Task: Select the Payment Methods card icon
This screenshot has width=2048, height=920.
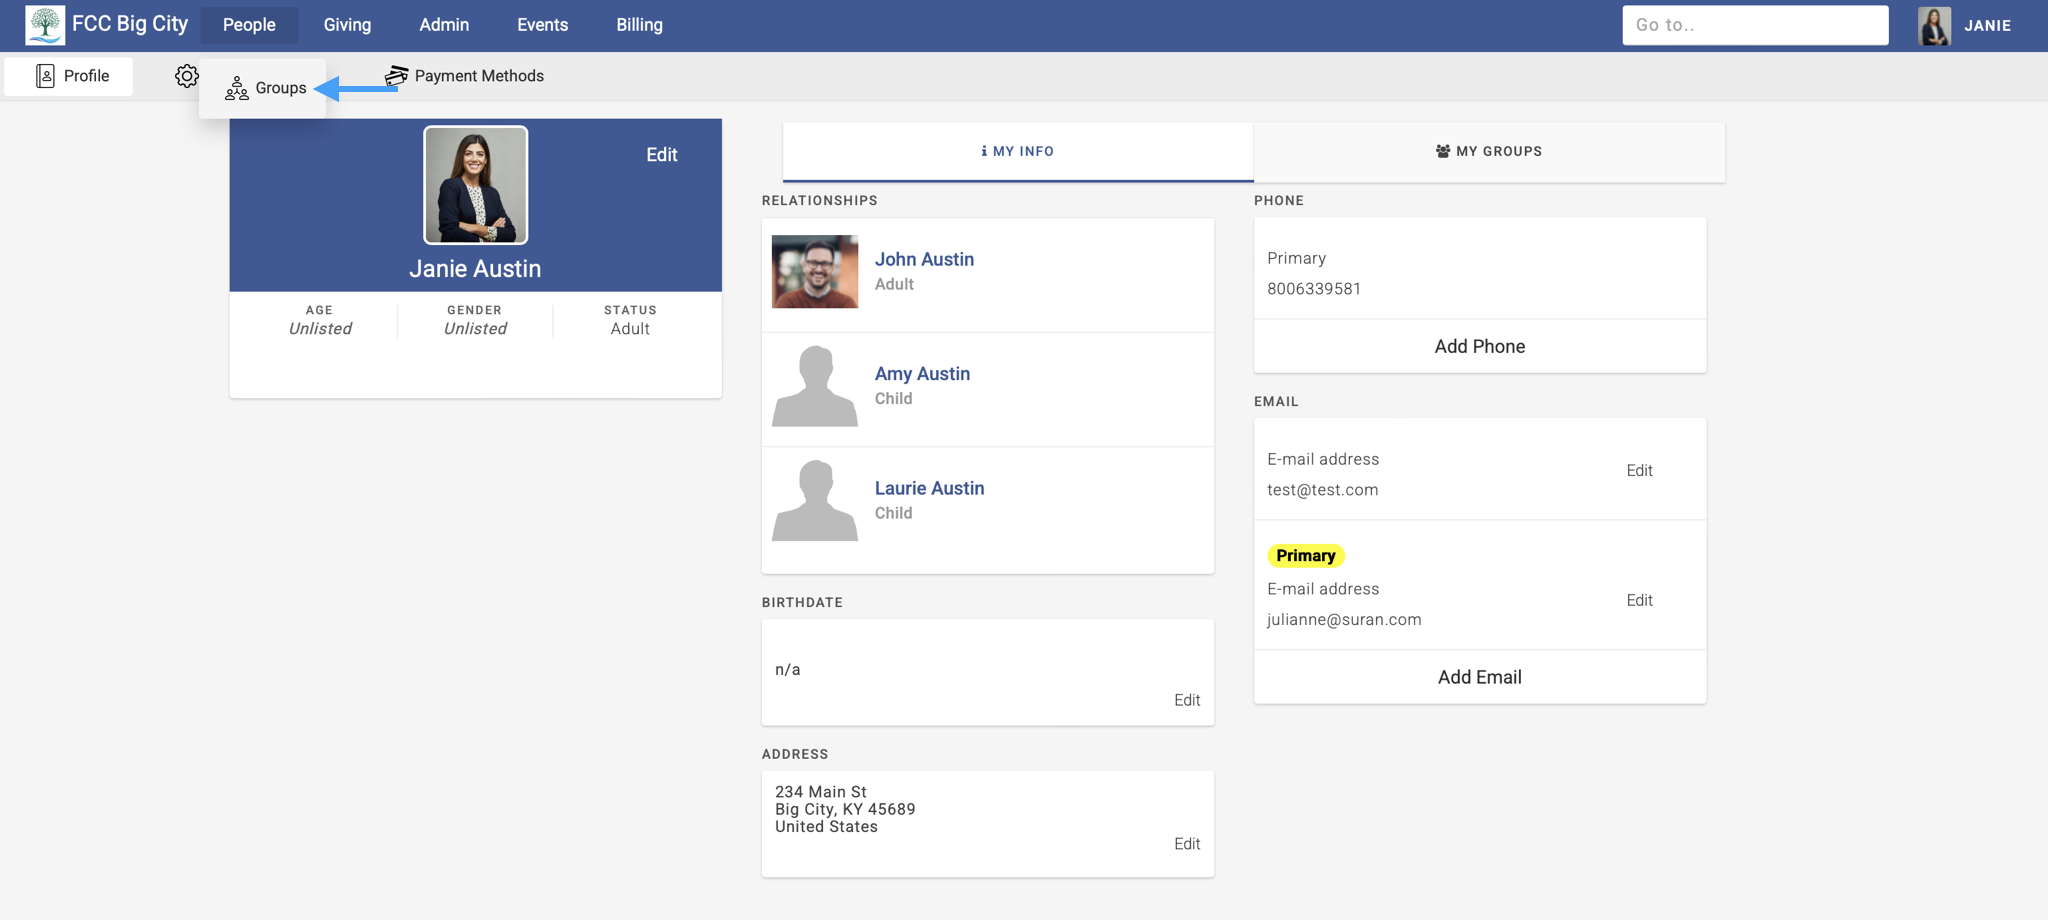Action: [x=397, y=75]
